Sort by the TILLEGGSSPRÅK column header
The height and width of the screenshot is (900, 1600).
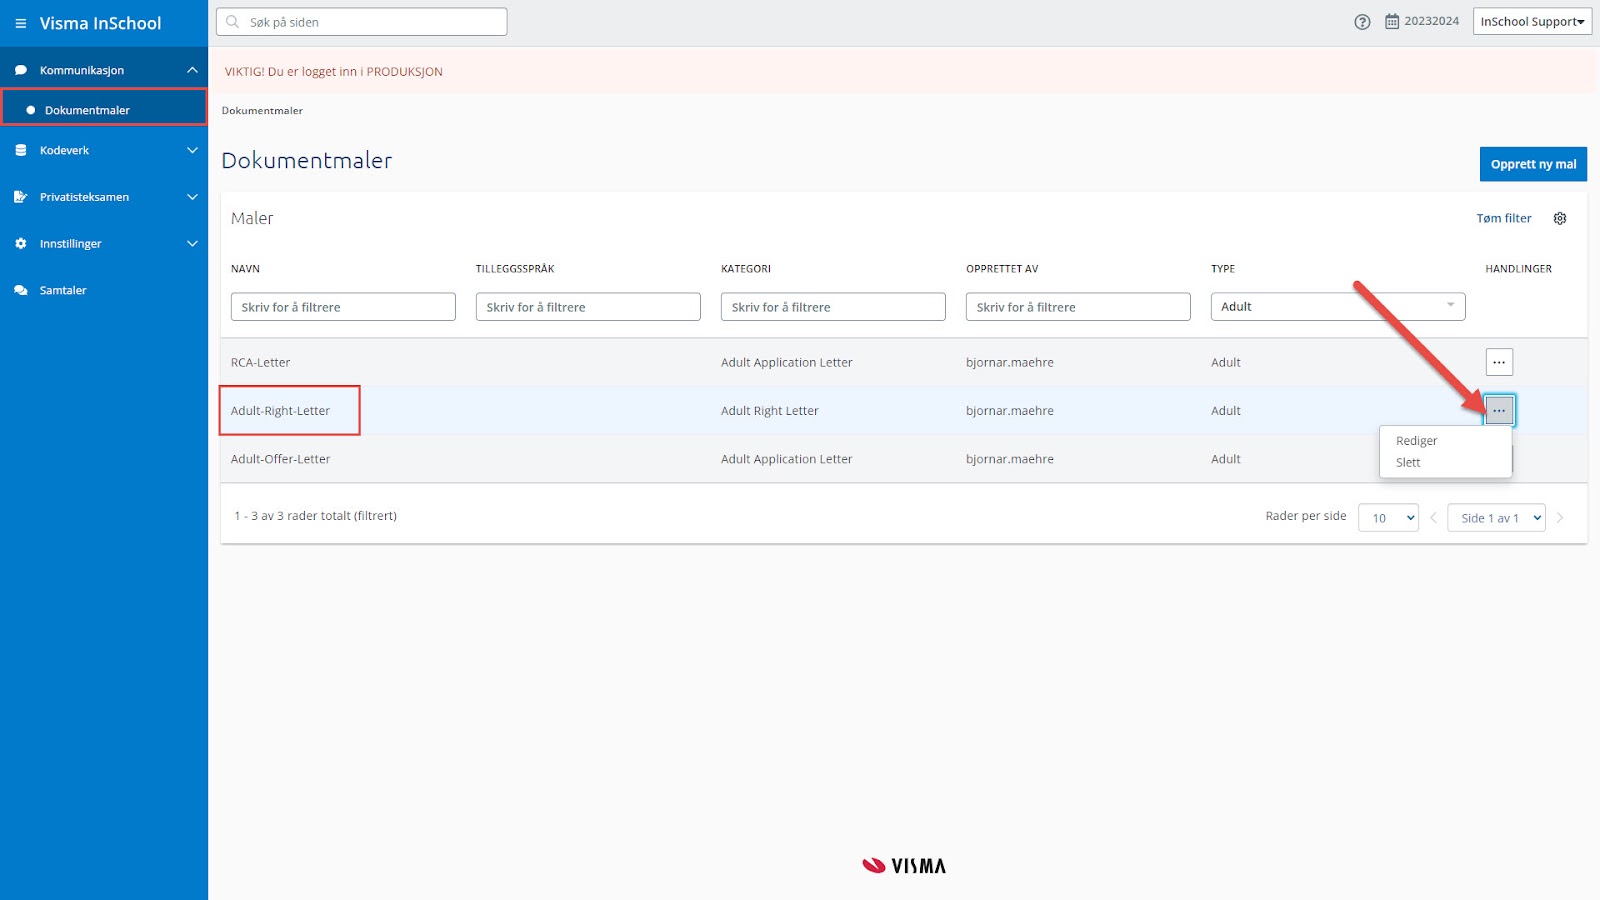tap(515, 269)
